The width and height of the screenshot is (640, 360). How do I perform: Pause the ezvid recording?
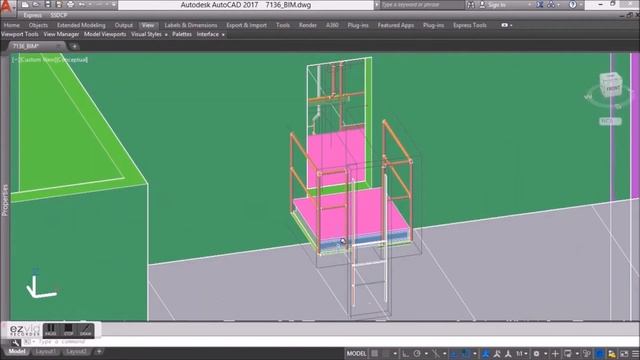click(51, 330)
